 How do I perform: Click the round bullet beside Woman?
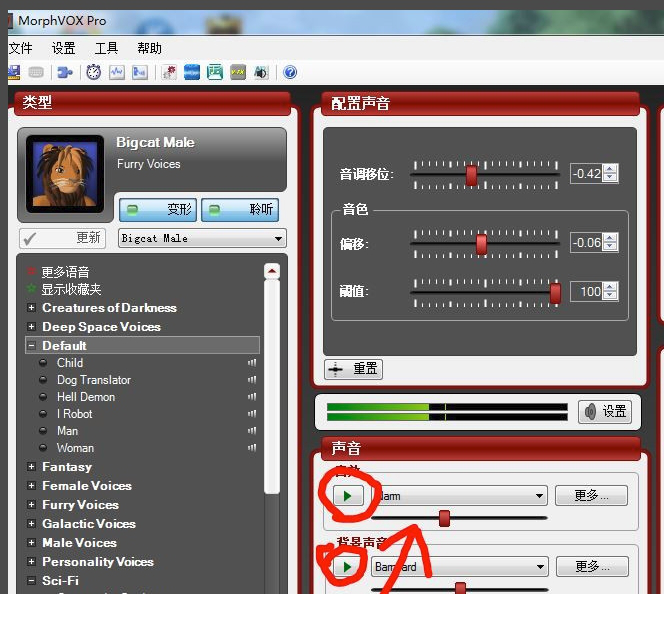[x=43, y=448]
